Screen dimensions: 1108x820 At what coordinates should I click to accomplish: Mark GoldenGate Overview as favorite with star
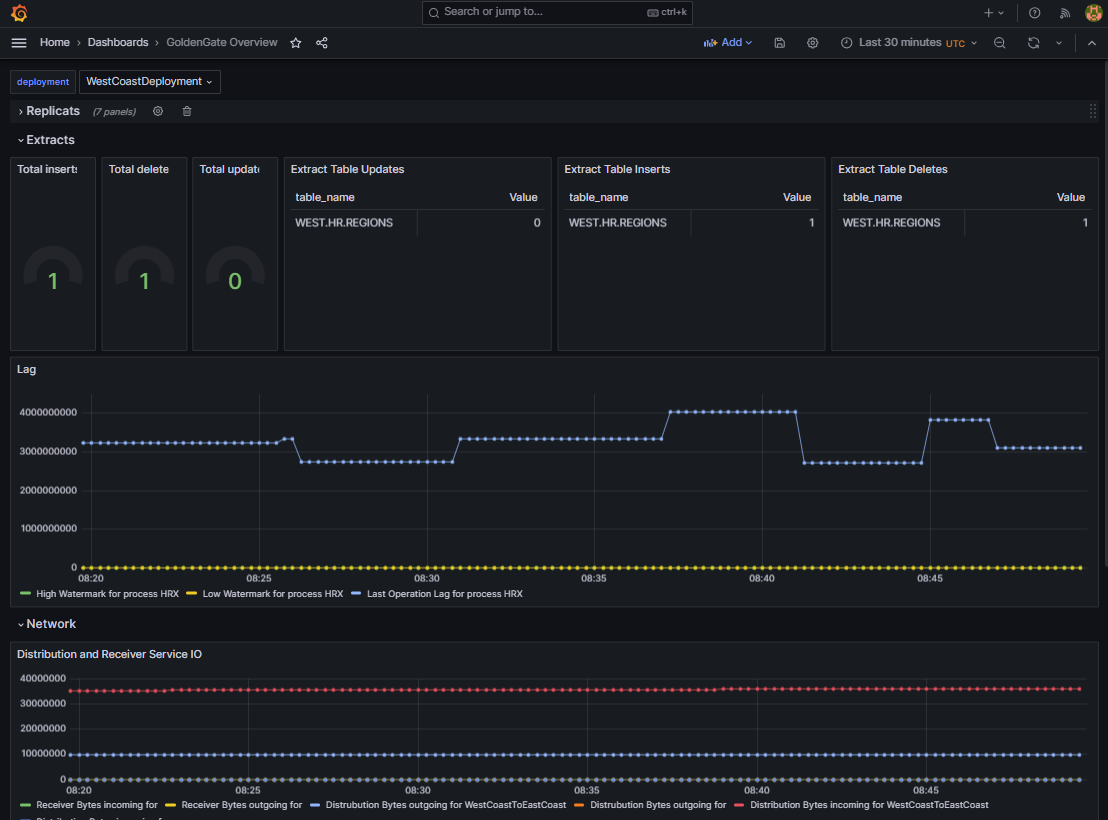click(x=295, y=43)
